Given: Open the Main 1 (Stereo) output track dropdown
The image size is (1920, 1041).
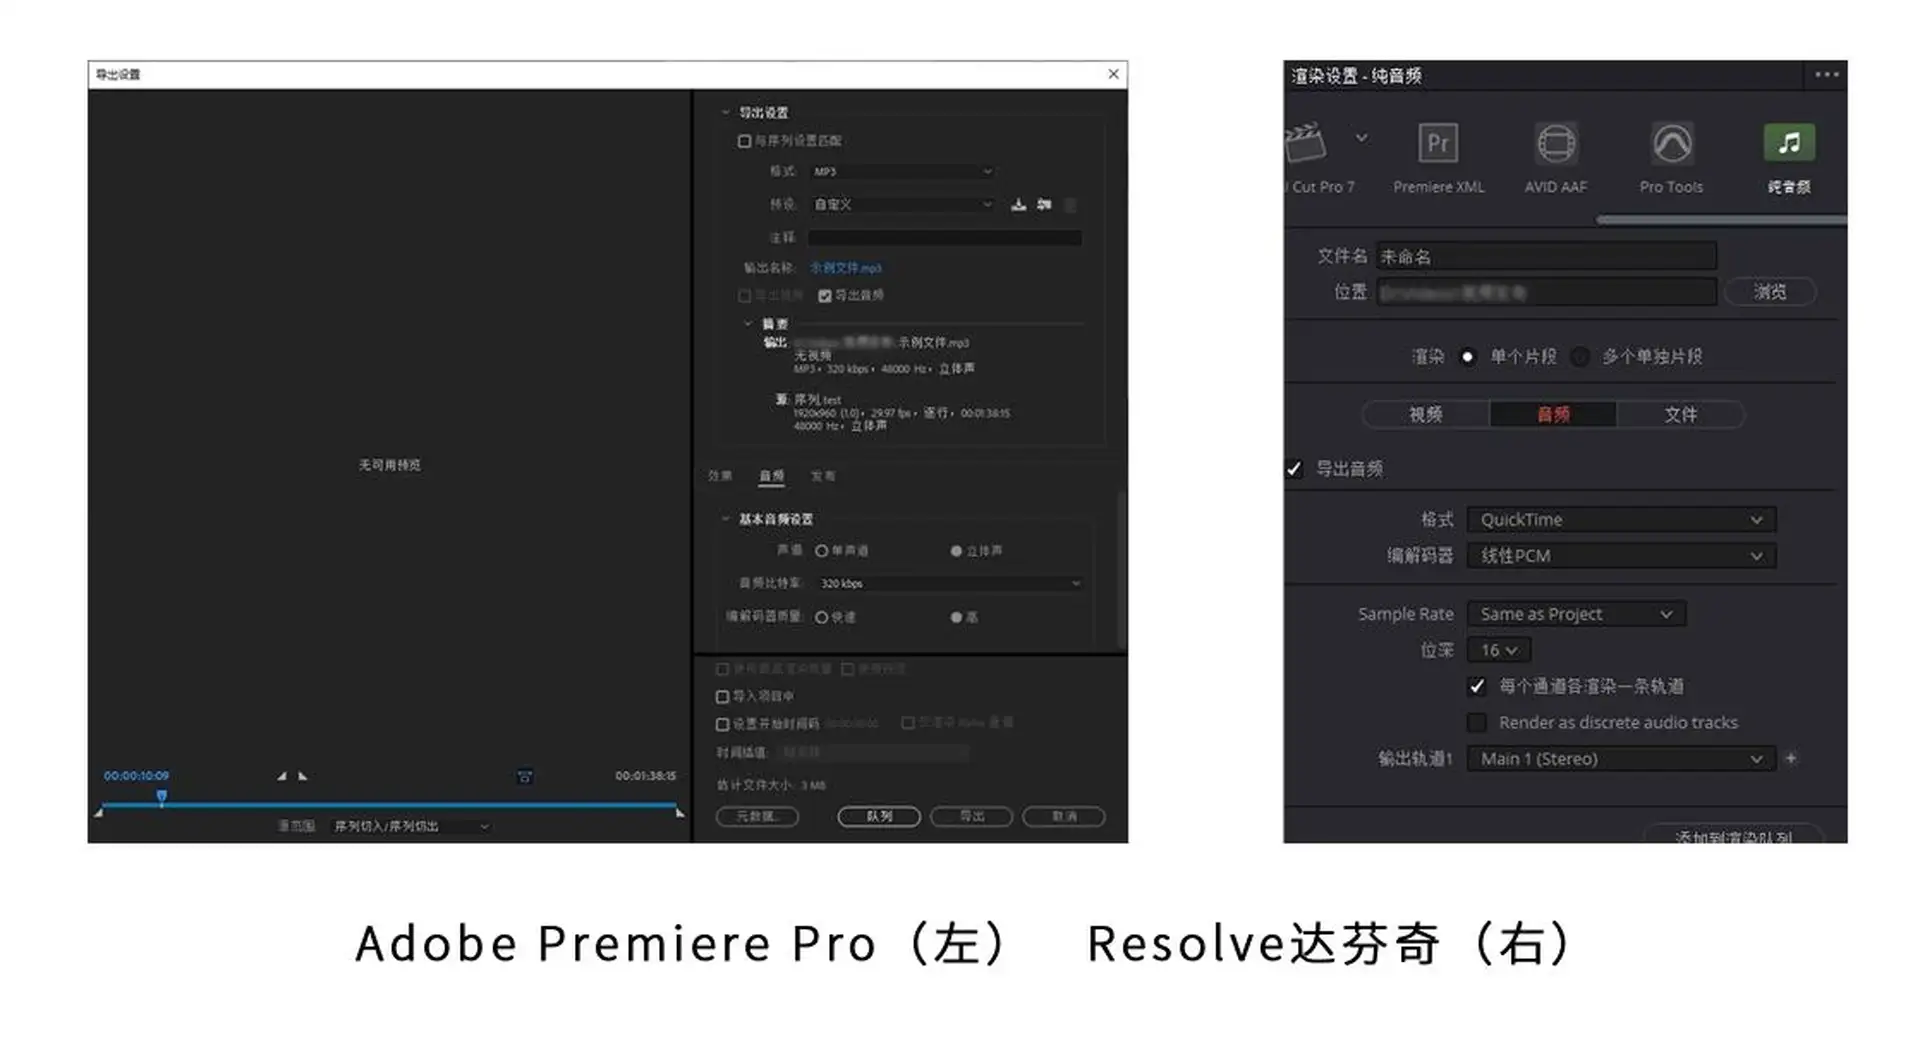Looking at the screenshot, I should (1621, 759).
